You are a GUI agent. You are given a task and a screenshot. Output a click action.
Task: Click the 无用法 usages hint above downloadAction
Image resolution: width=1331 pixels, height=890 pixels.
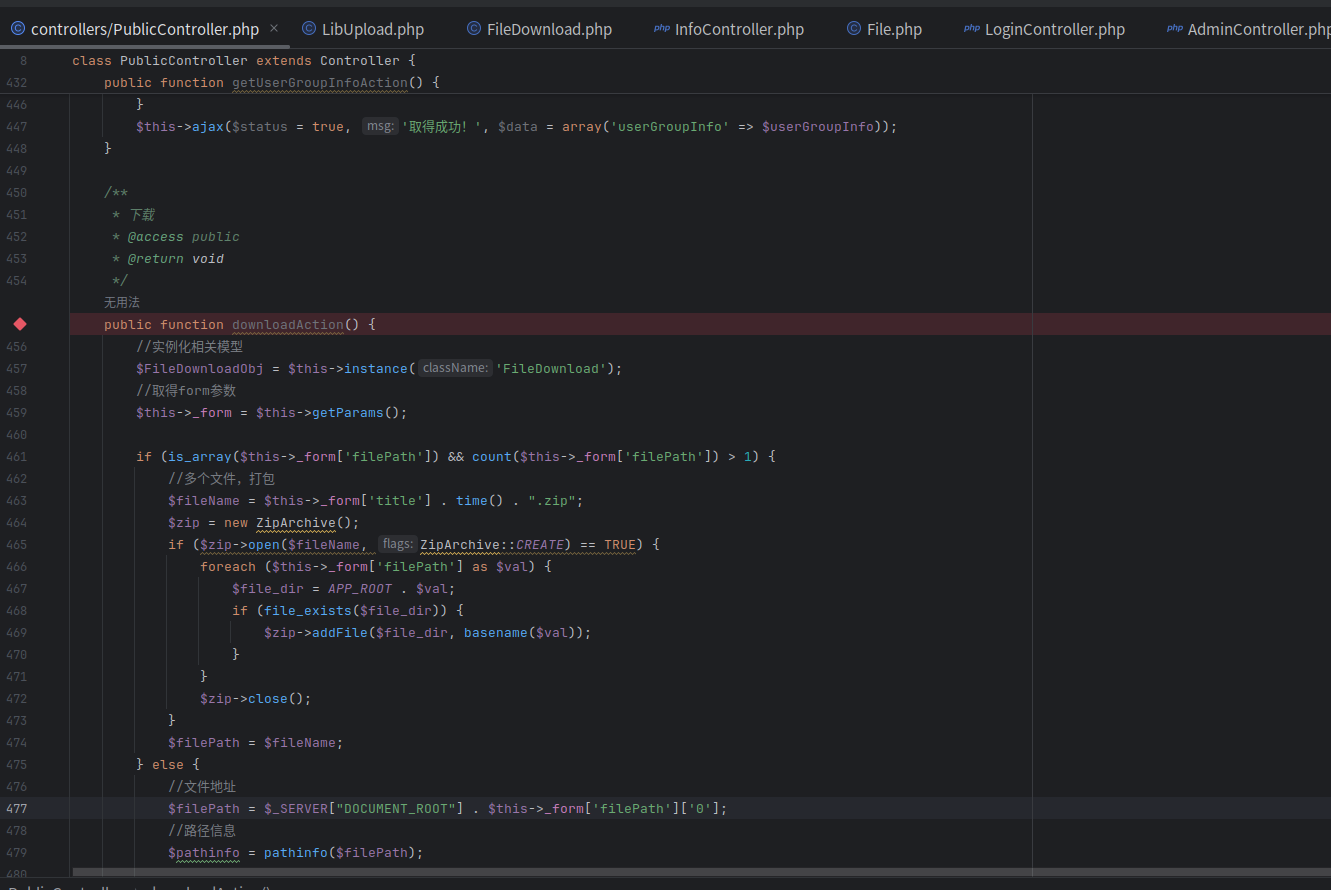tap(122, 302)
